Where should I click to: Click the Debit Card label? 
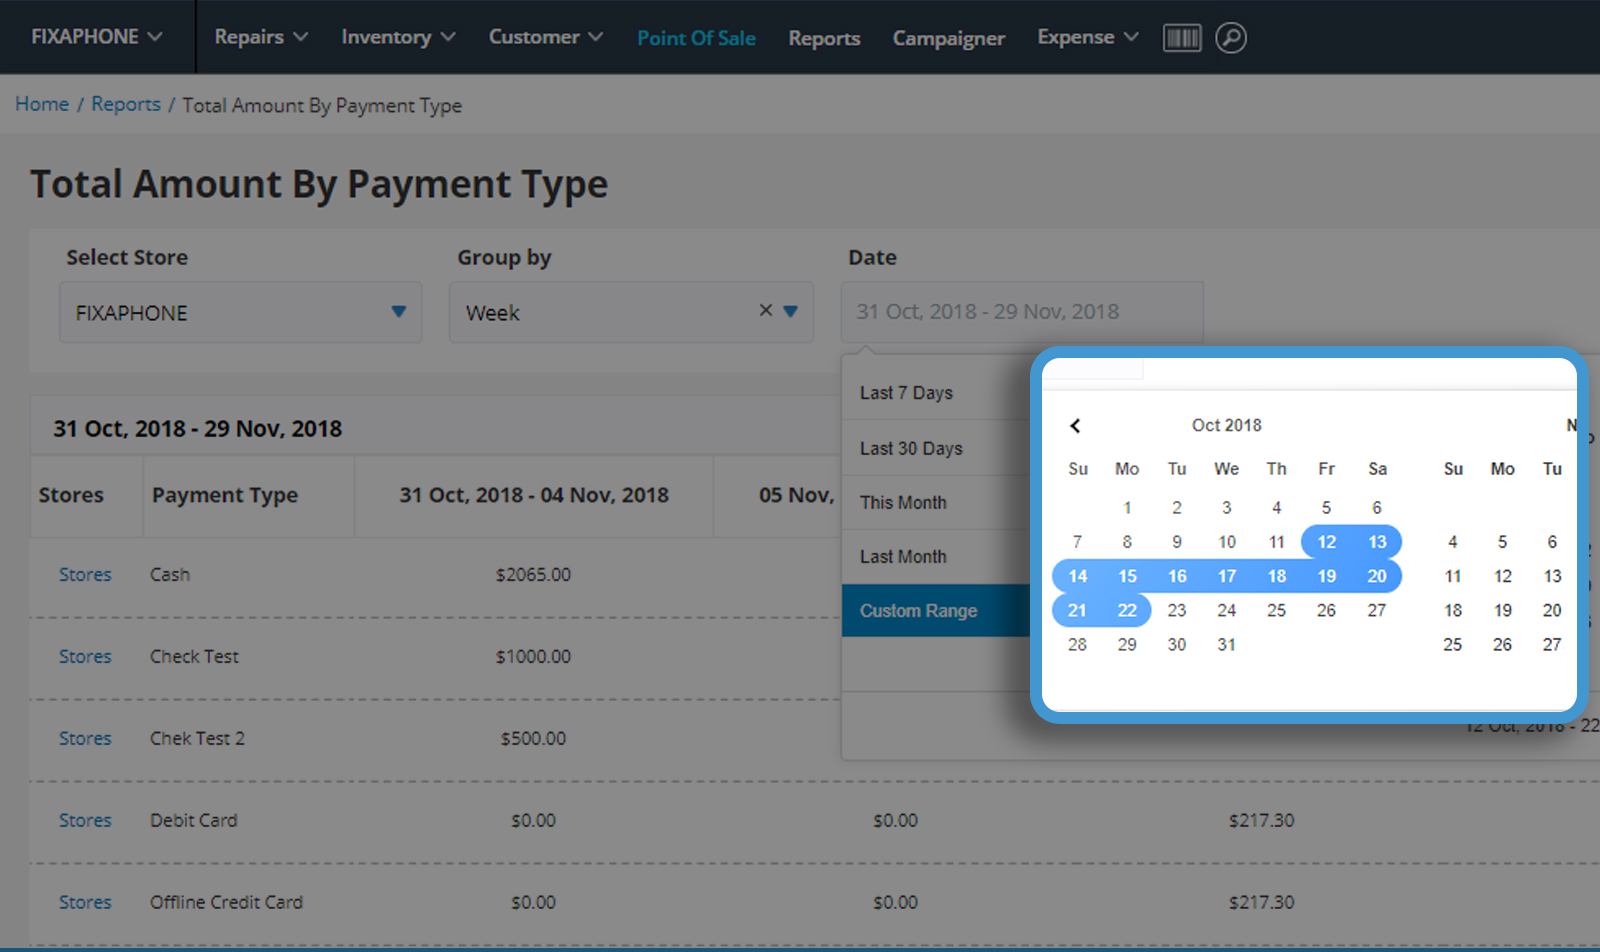pos(193,821)
